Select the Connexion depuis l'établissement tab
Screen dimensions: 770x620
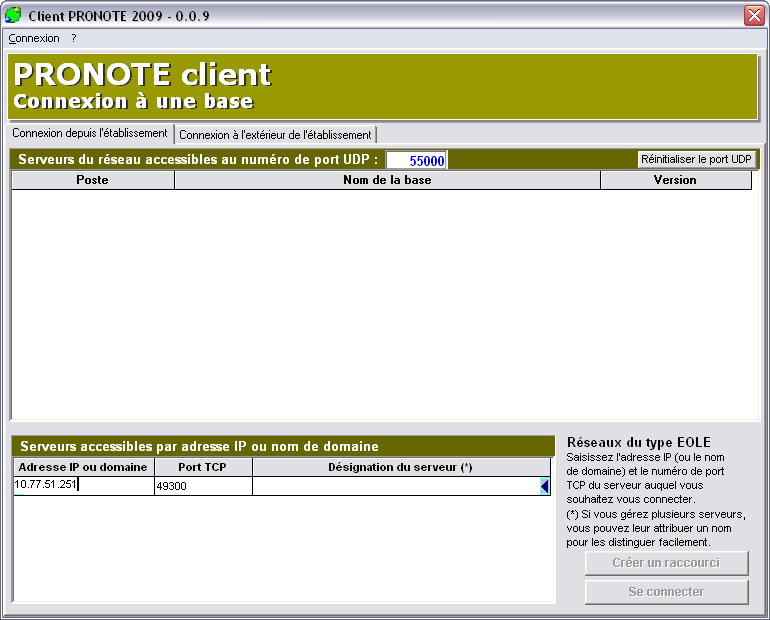tap(90, 133)
